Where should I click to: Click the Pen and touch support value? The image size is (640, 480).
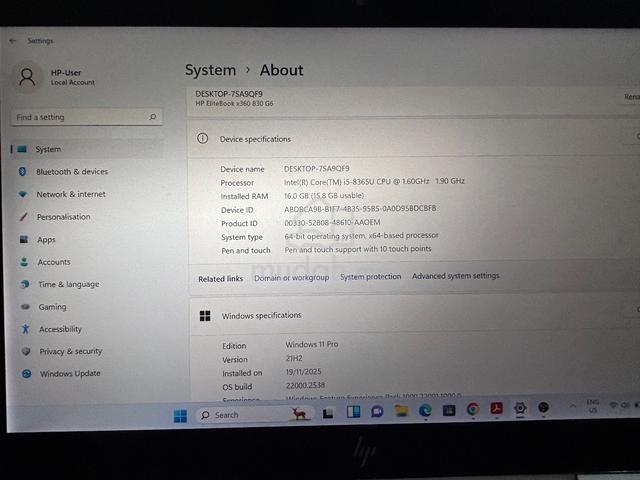coord(358,249)
